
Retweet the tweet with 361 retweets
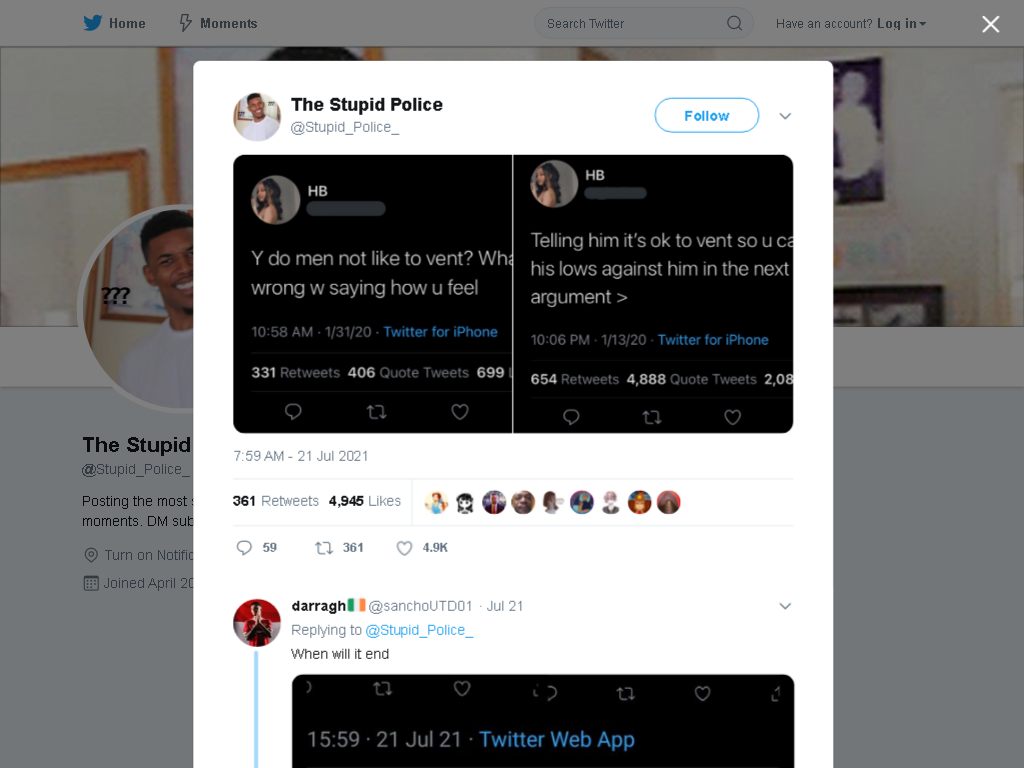324,547
